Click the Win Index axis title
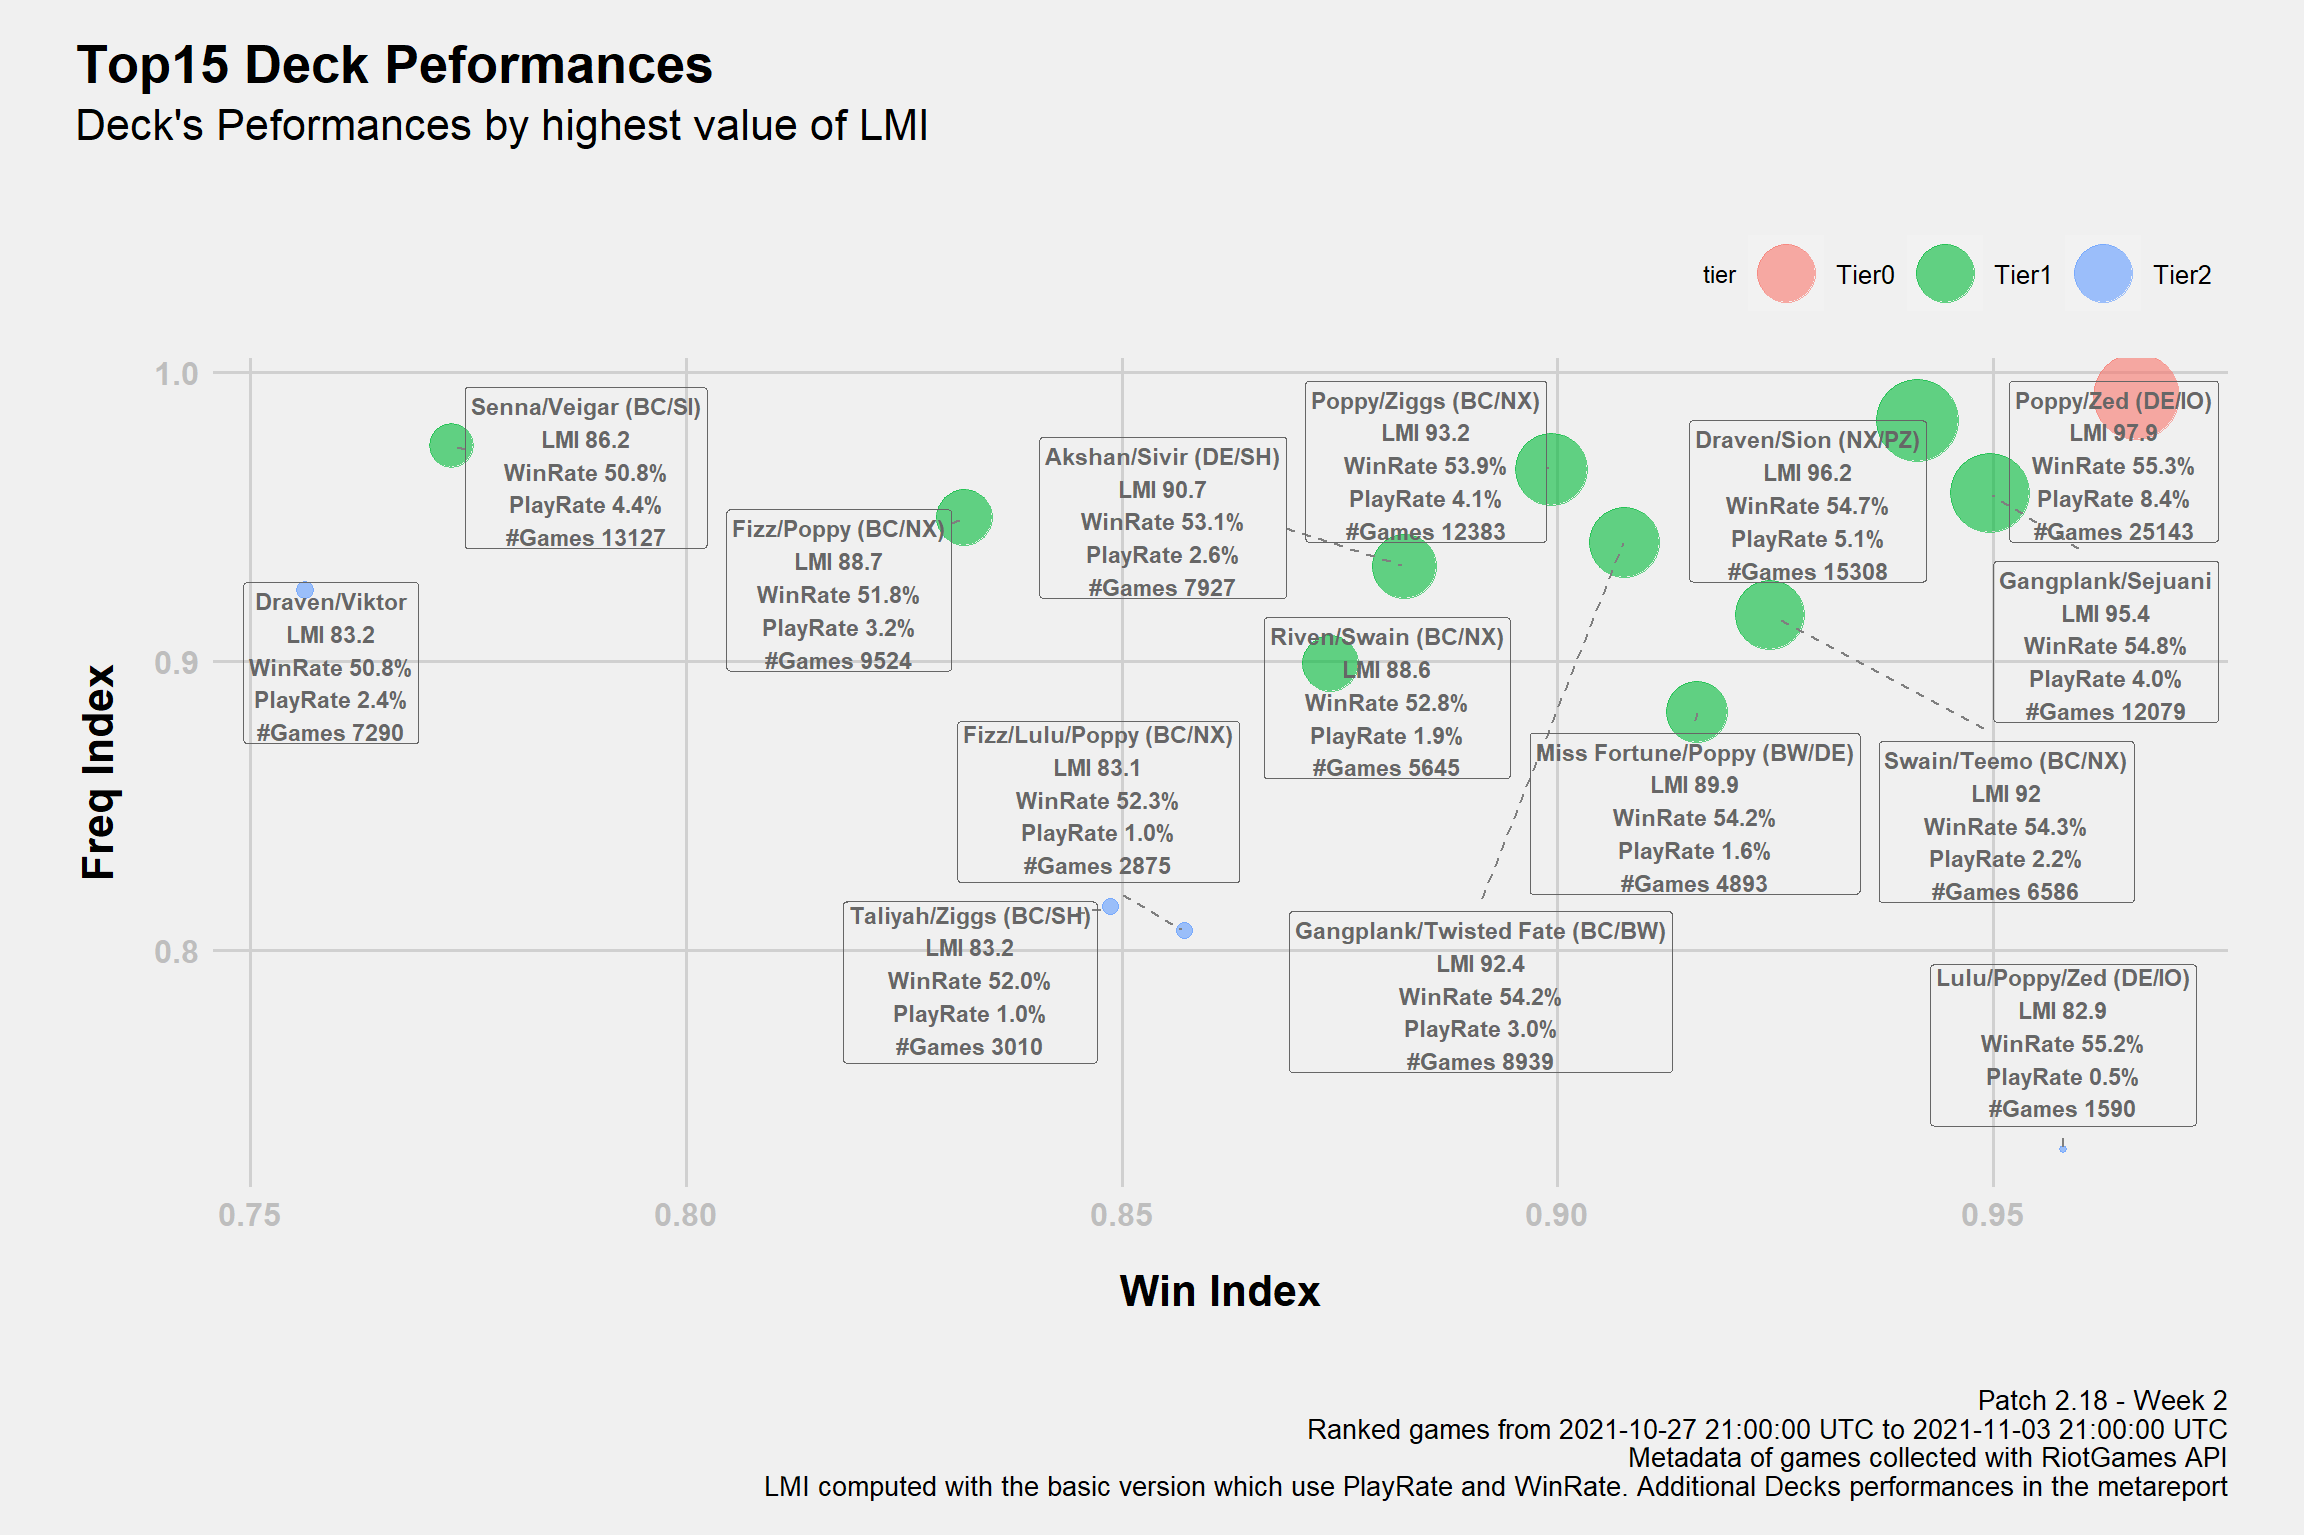2304x1536 pixels. [1219, 1291]
